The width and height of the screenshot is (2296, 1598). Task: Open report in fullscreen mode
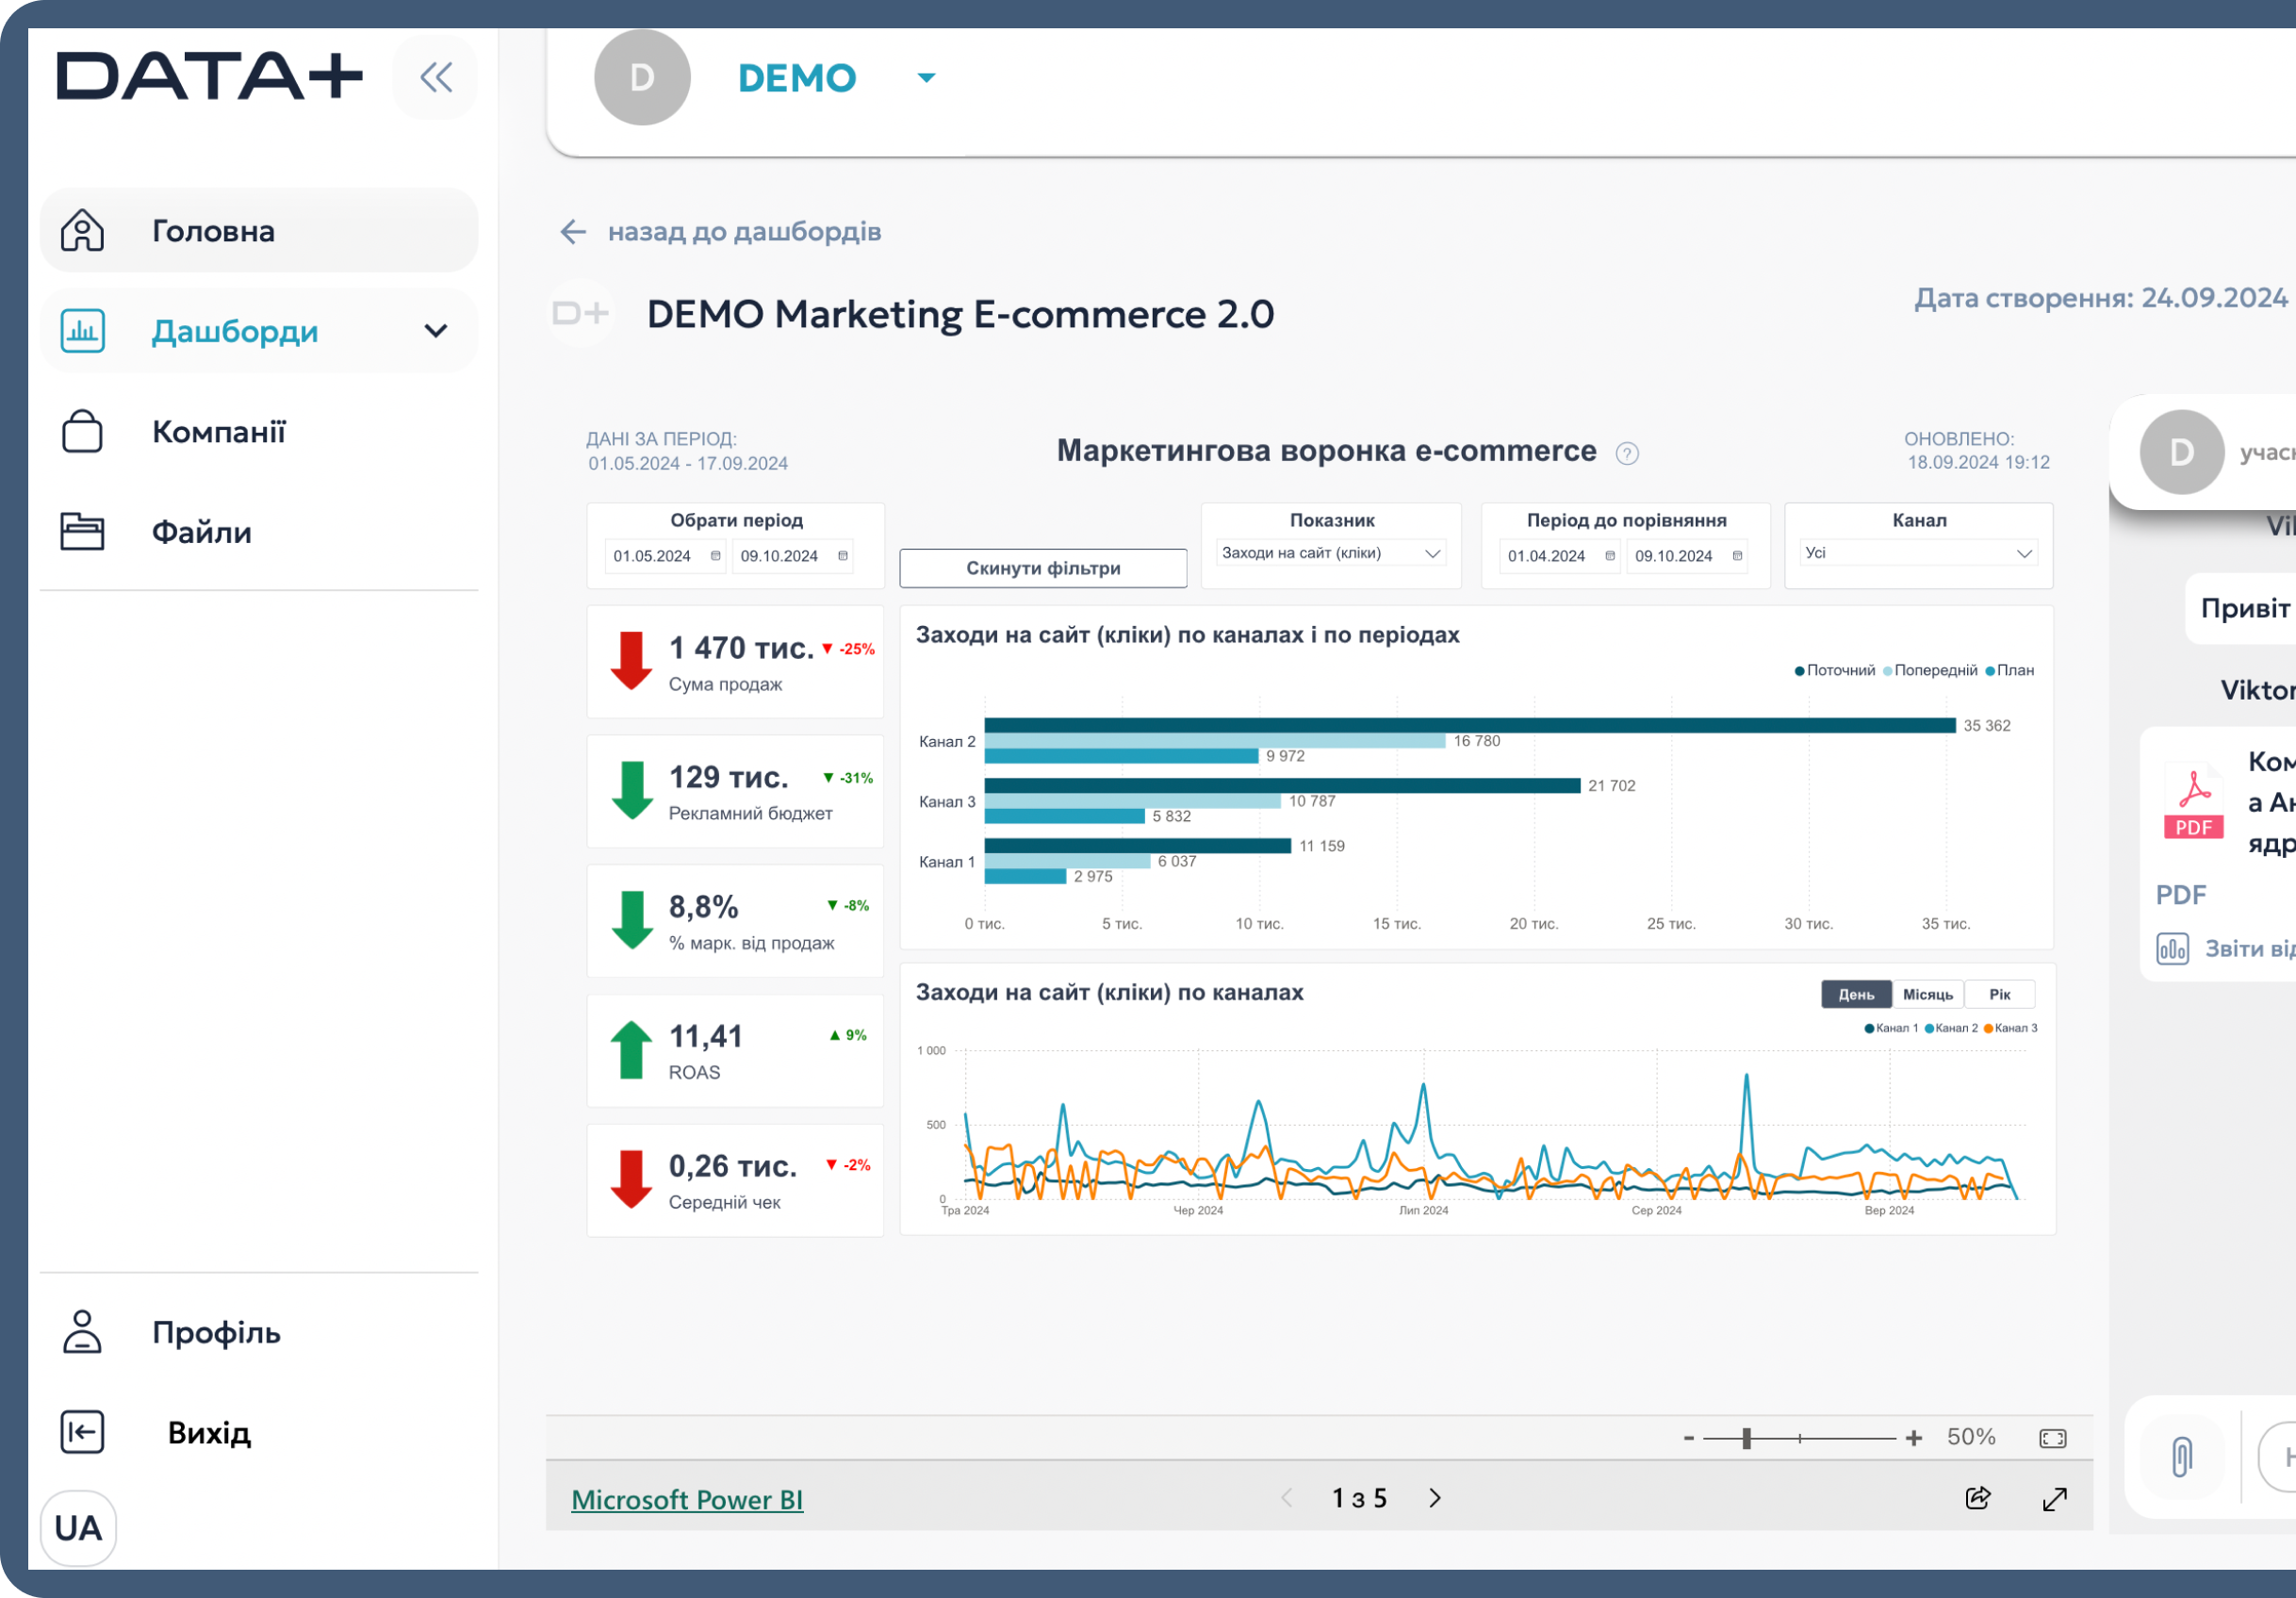click(2054, 1499)
